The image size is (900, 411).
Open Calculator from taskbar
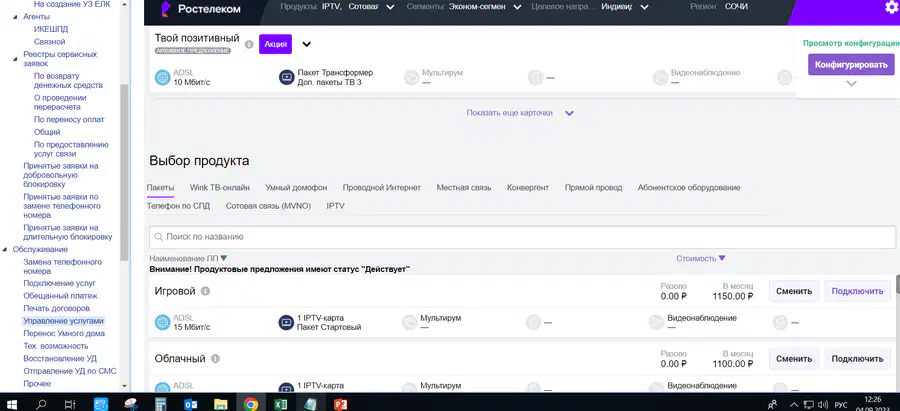pos(161,404)
